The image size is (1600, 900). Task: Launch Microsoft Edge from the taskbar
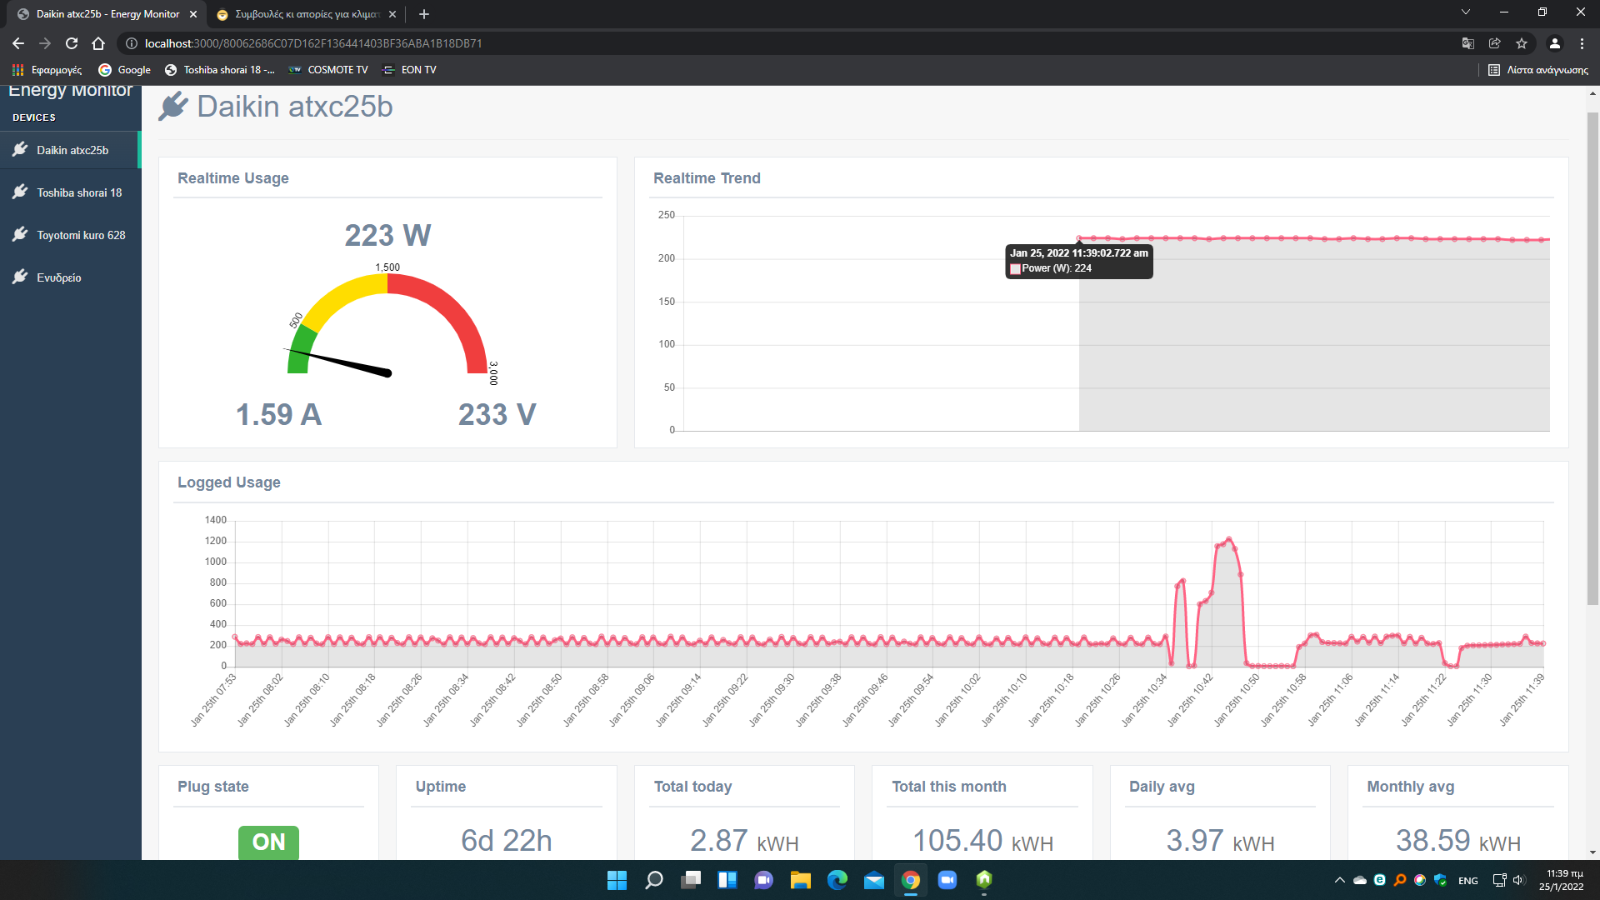pyautogui.click(x=837, y=880)
